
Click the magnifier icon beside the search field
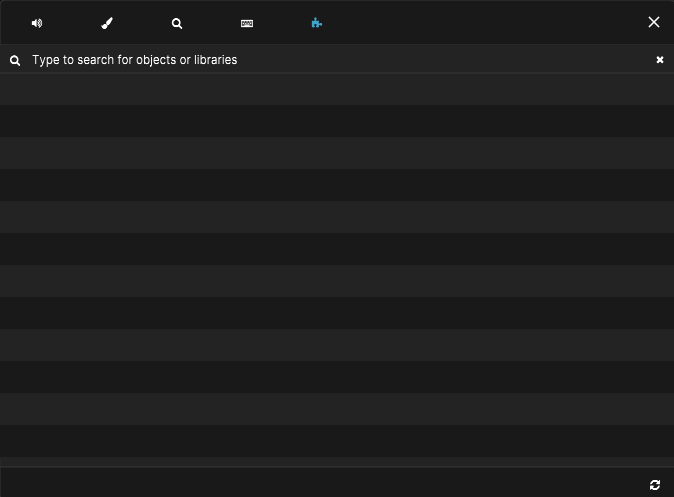click(x=15, y=61)
